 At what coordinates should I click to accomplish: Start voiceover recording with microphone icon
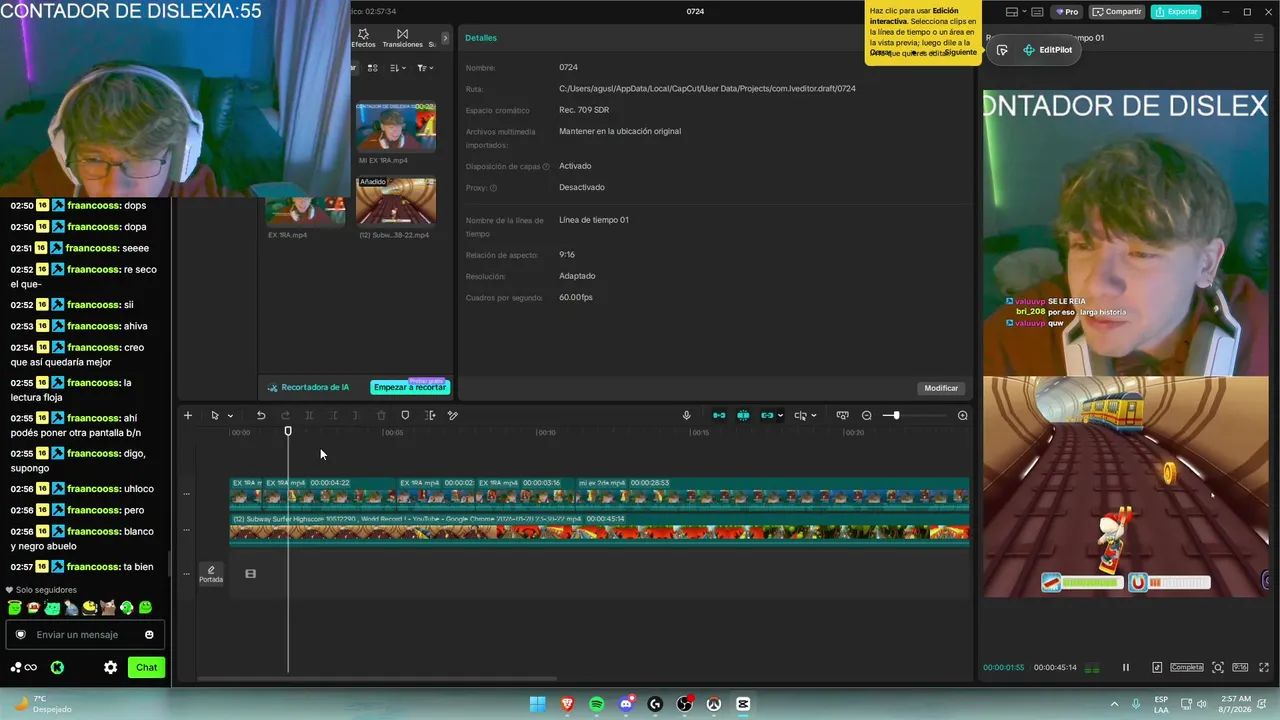coord(686,415)
